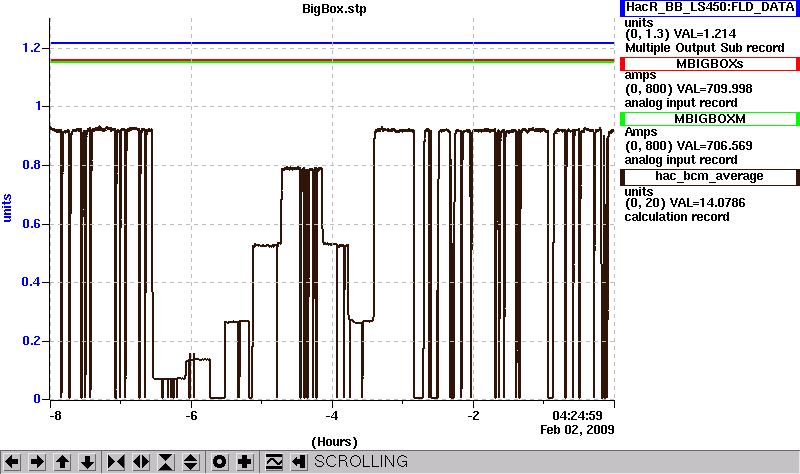The image size is (800, 474).
Task: Zoom in horizontally with inward-pointing triangles icon
Action: [116, 462]
